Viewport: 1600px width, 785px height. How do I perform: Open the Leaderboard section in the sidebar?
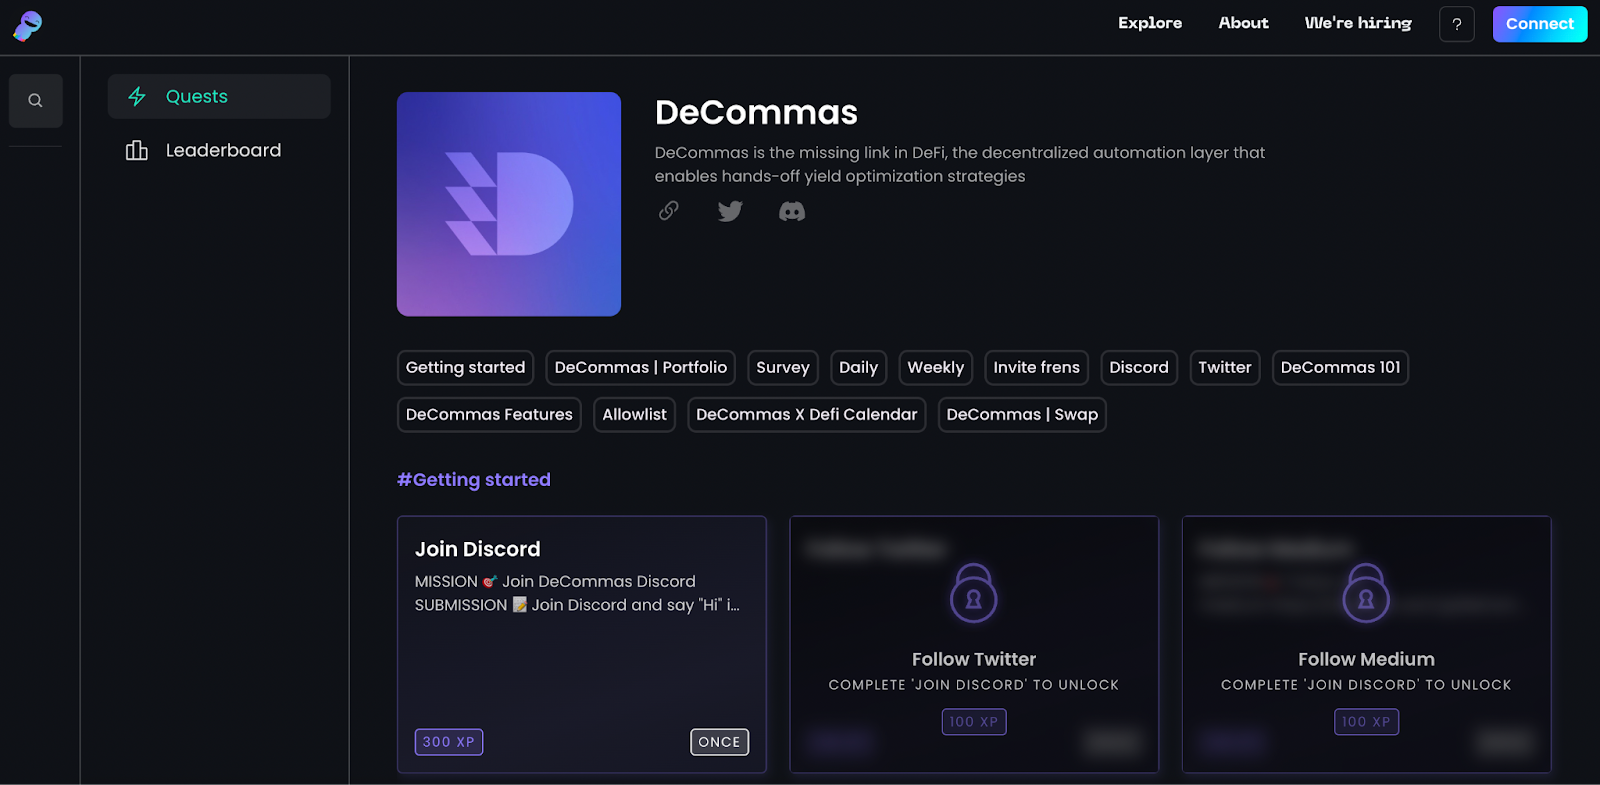(x=219, y=150)
